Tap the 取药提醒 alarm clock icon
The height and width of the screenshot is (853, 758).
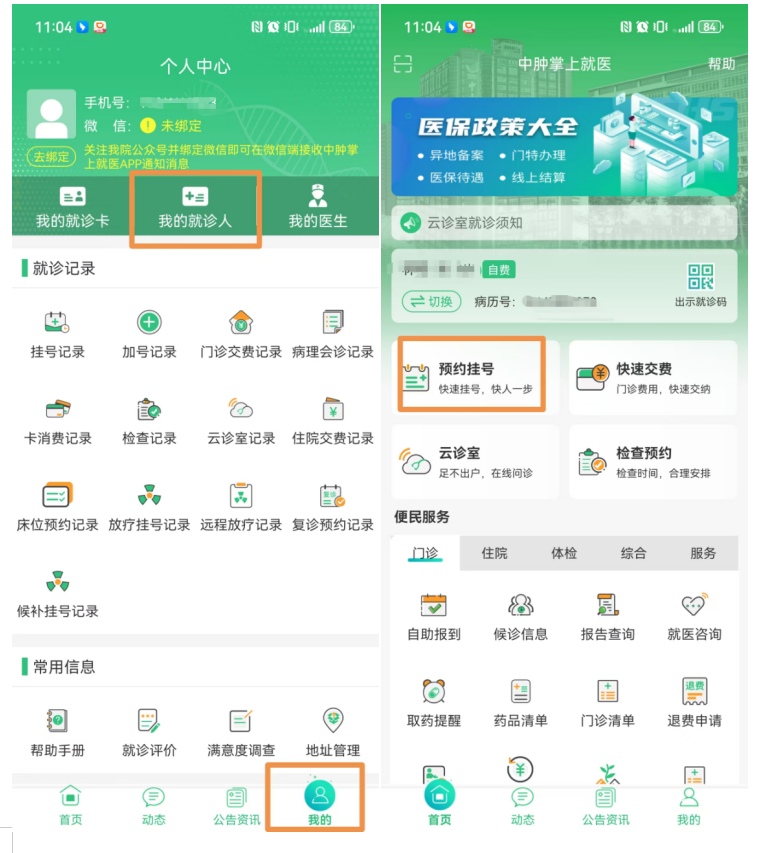434,691
